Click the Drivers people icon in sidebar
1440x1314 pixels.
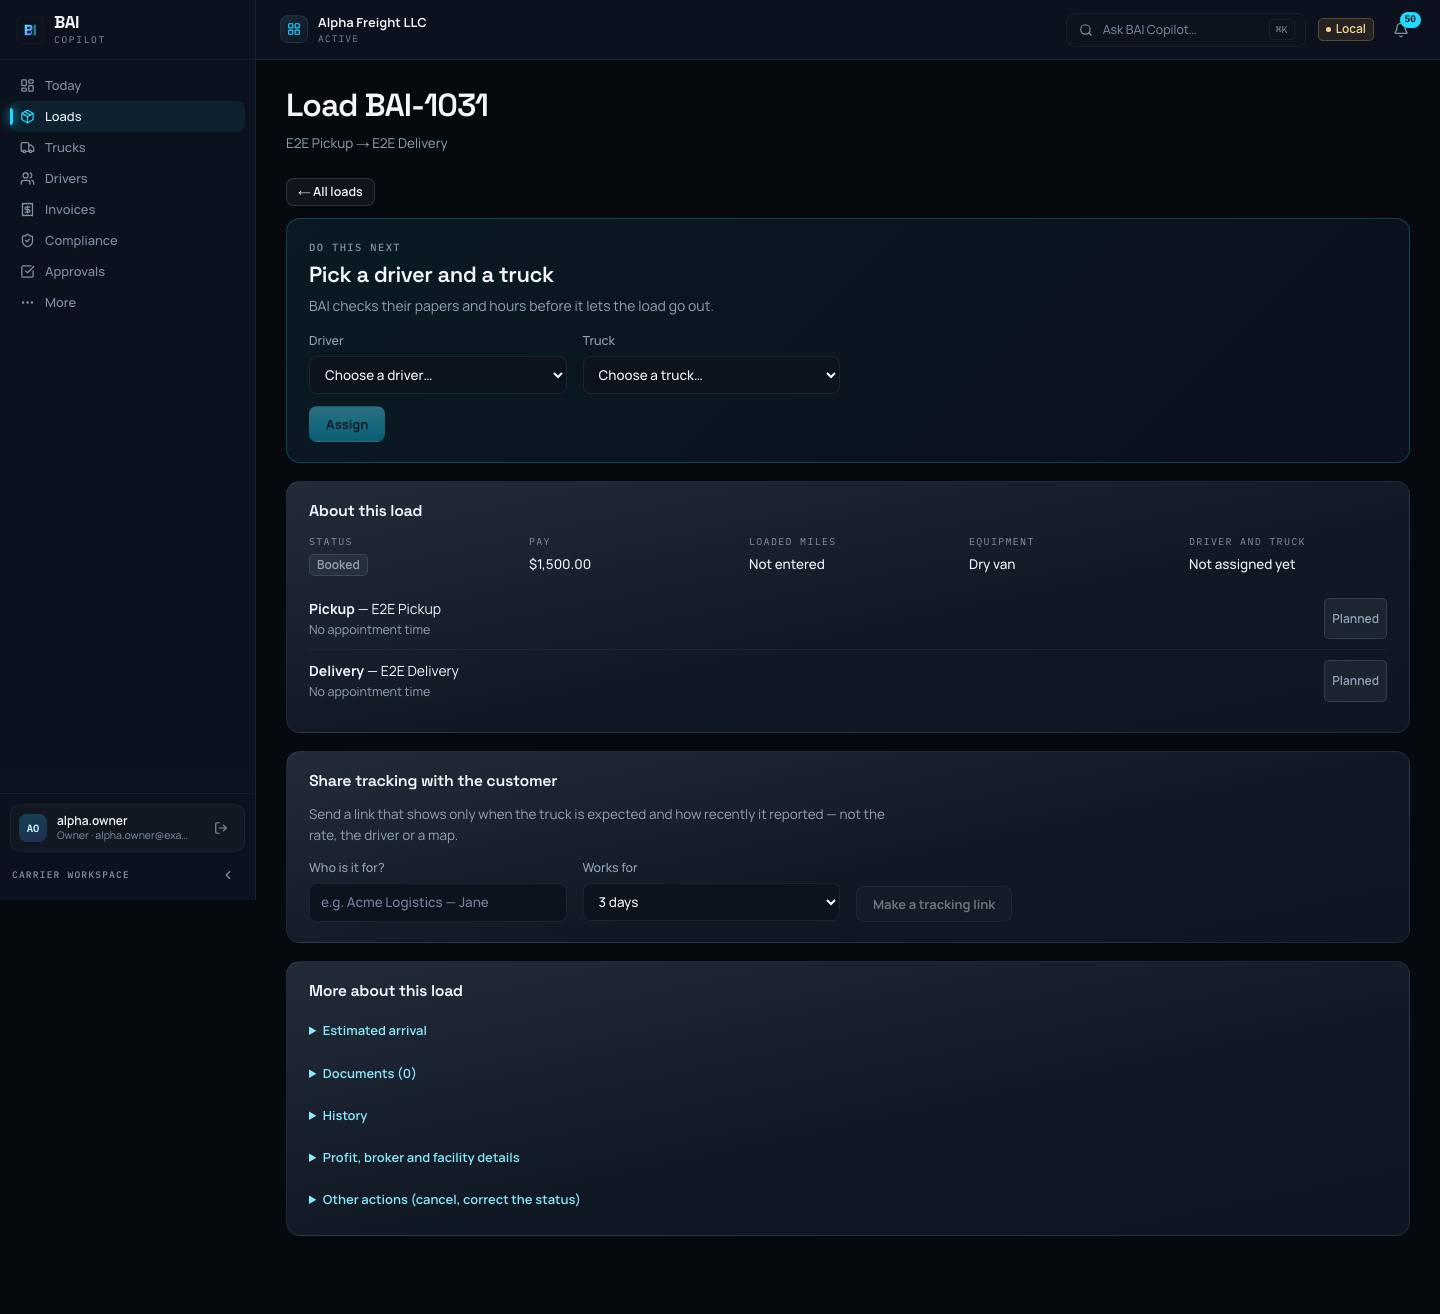[x=27, y=179]
